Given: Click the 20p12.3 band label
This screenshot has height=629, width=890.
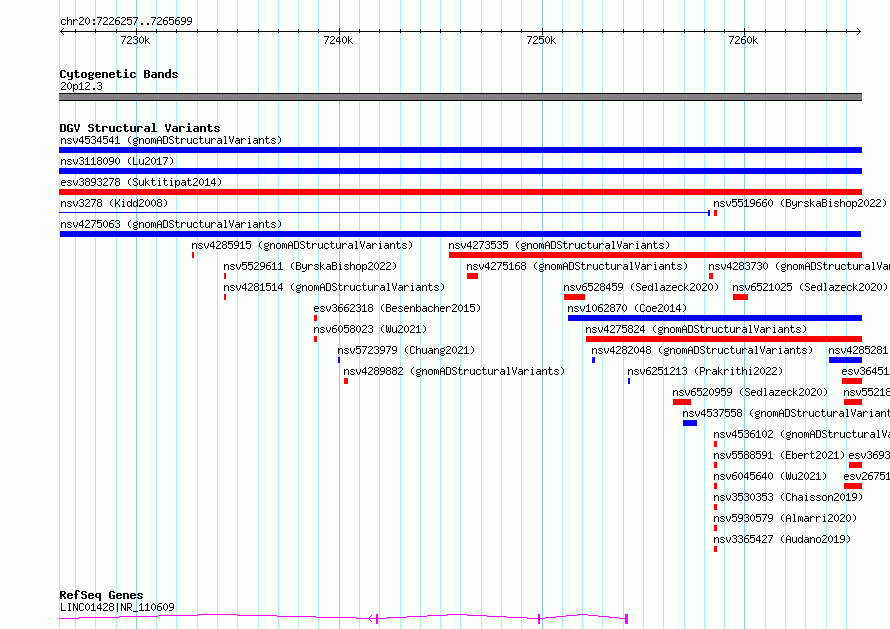Looking at the screenshot, I should click(x=81, y=86).
